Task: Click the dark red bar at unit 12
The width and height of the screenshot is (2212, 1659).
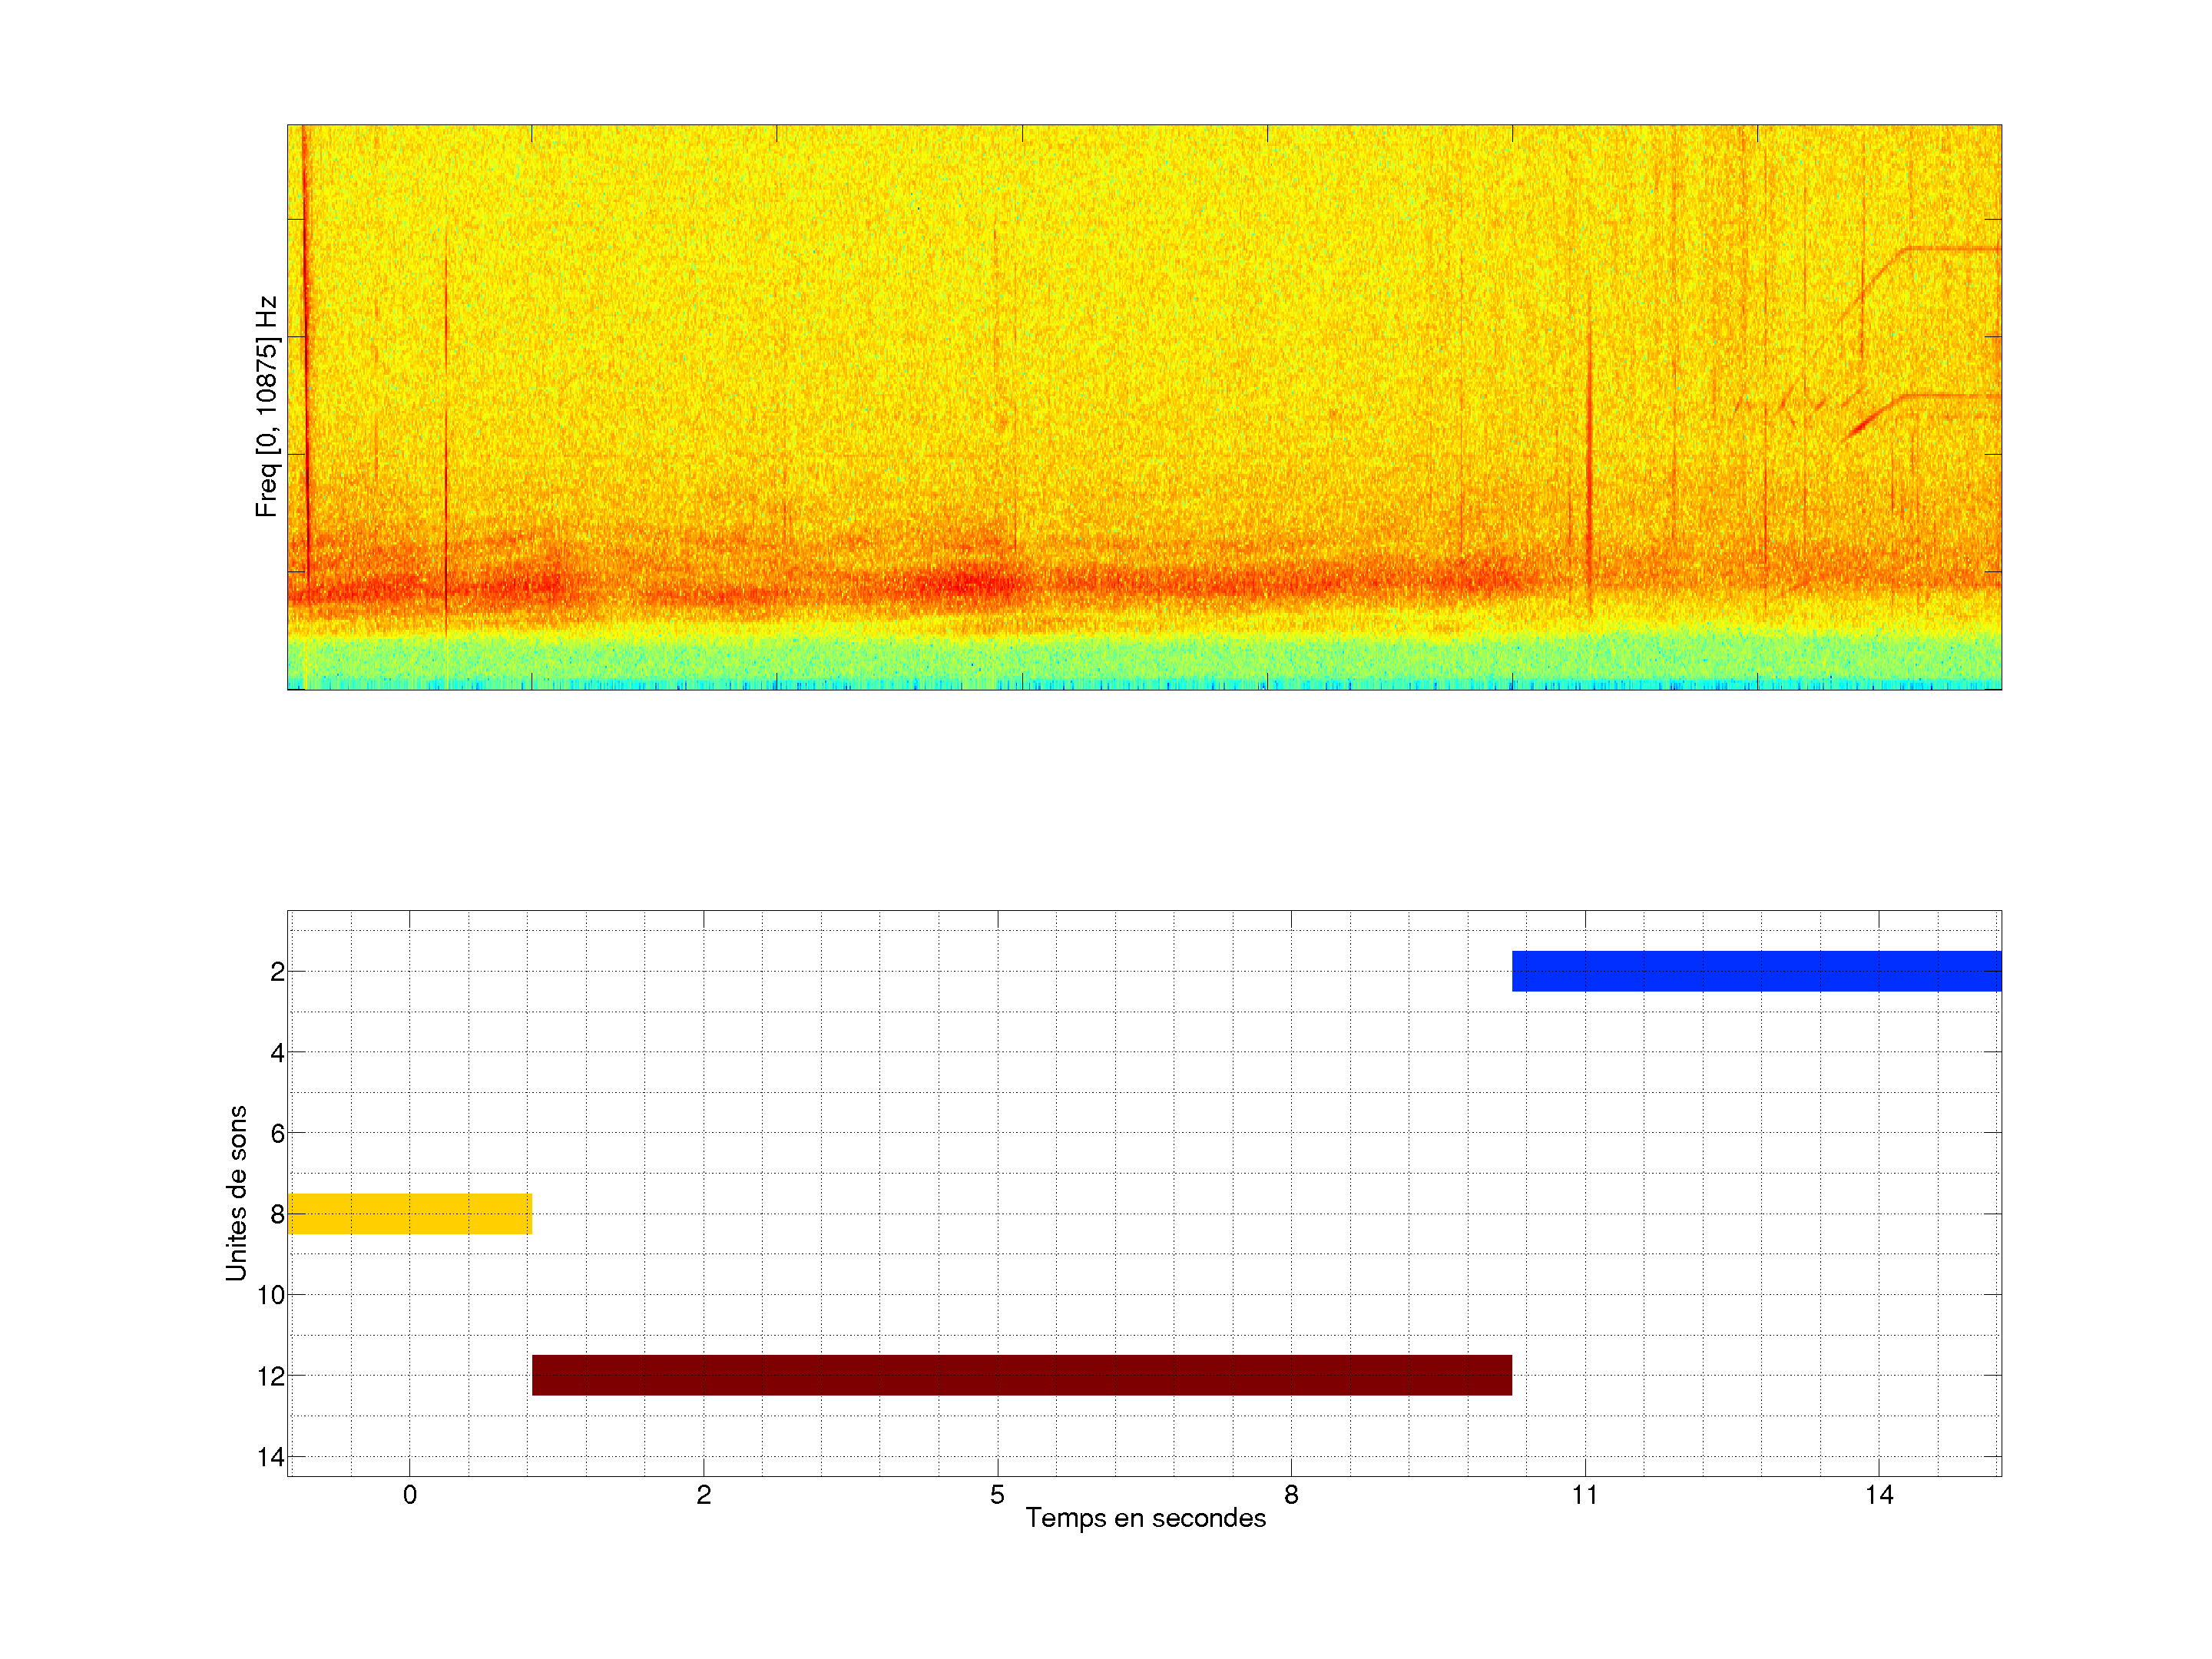Action: pos(1021,1375)
